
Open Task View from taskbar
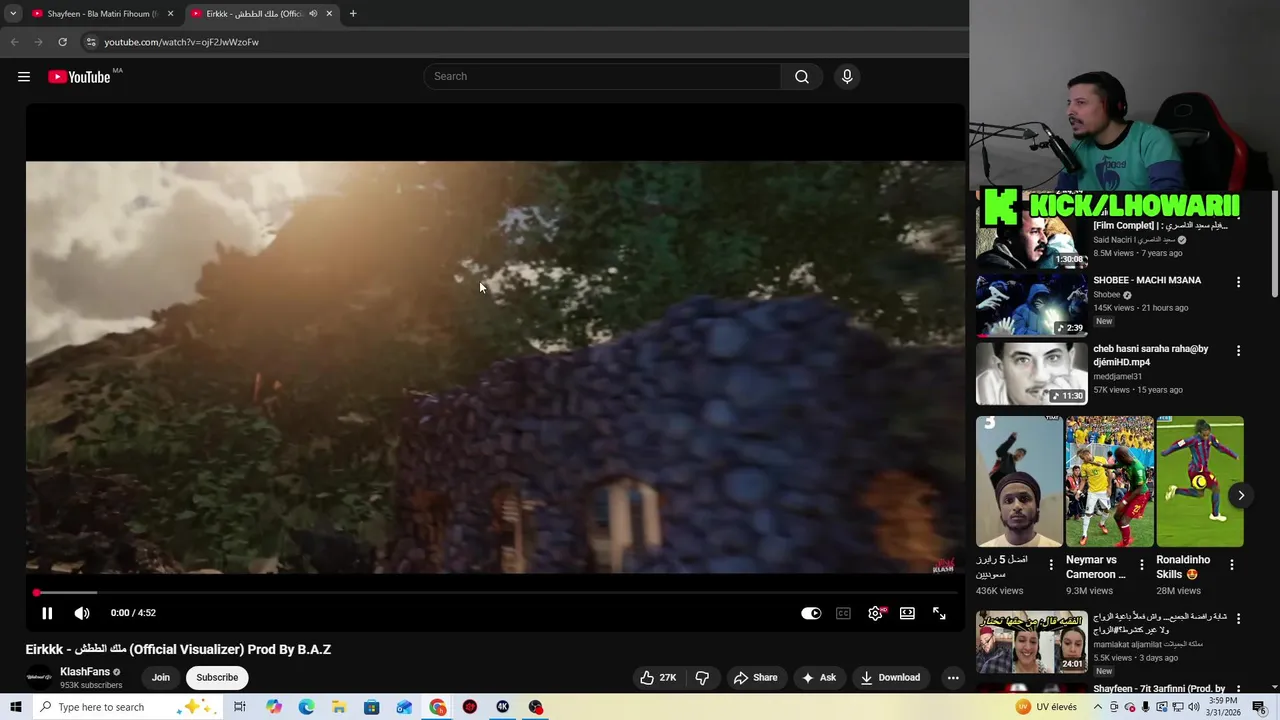tap(240, 707)
